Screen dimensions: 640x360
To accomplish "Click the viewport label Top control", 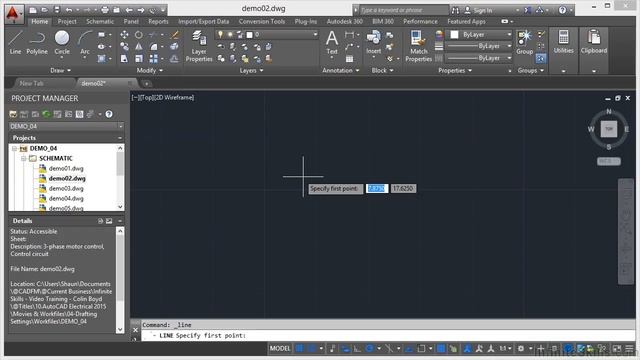I will 147,98.
